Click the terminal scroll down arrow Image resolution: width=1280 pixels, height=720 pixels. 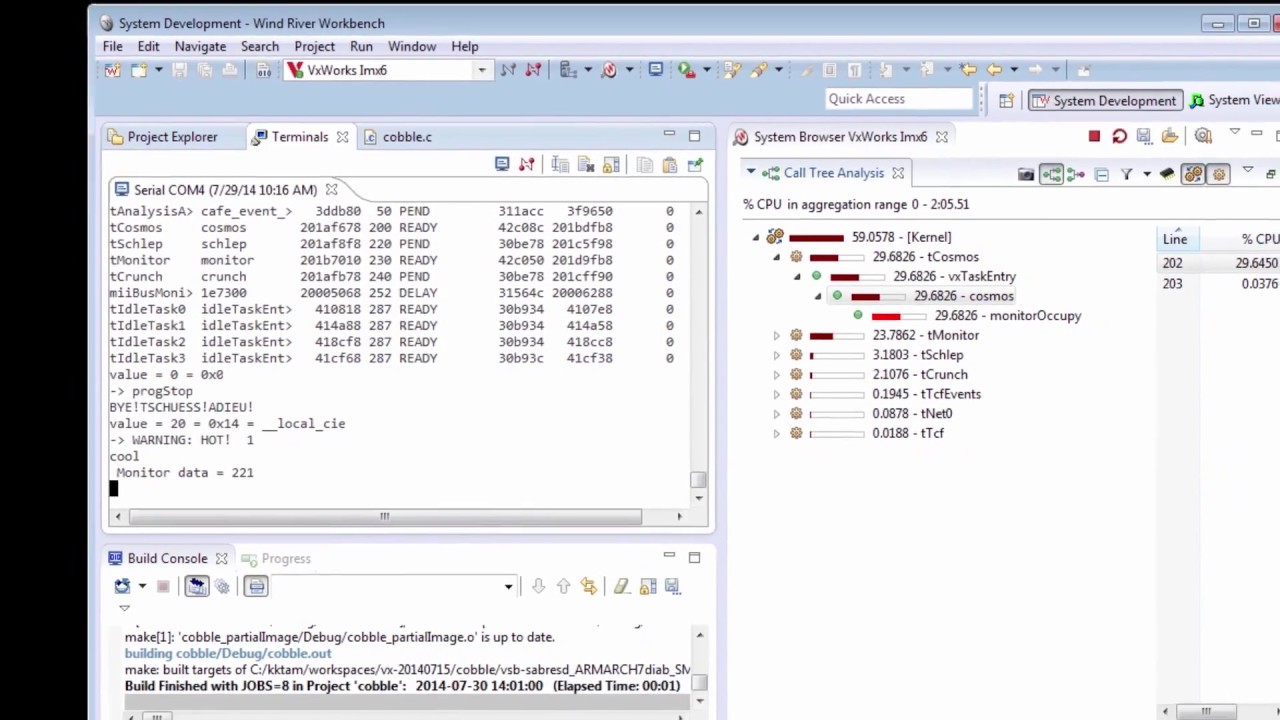pos(698,497)
